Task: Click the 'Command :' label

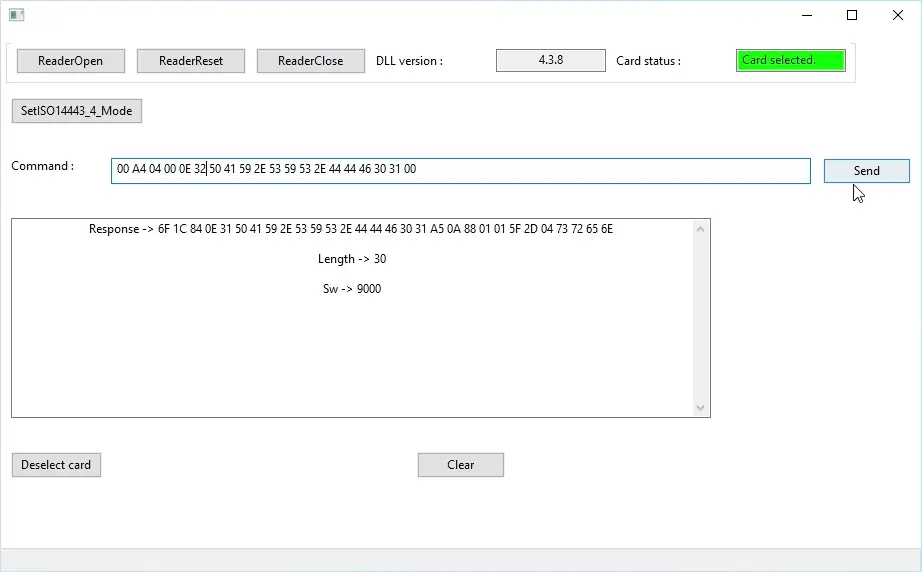Action: click(42, 166)
